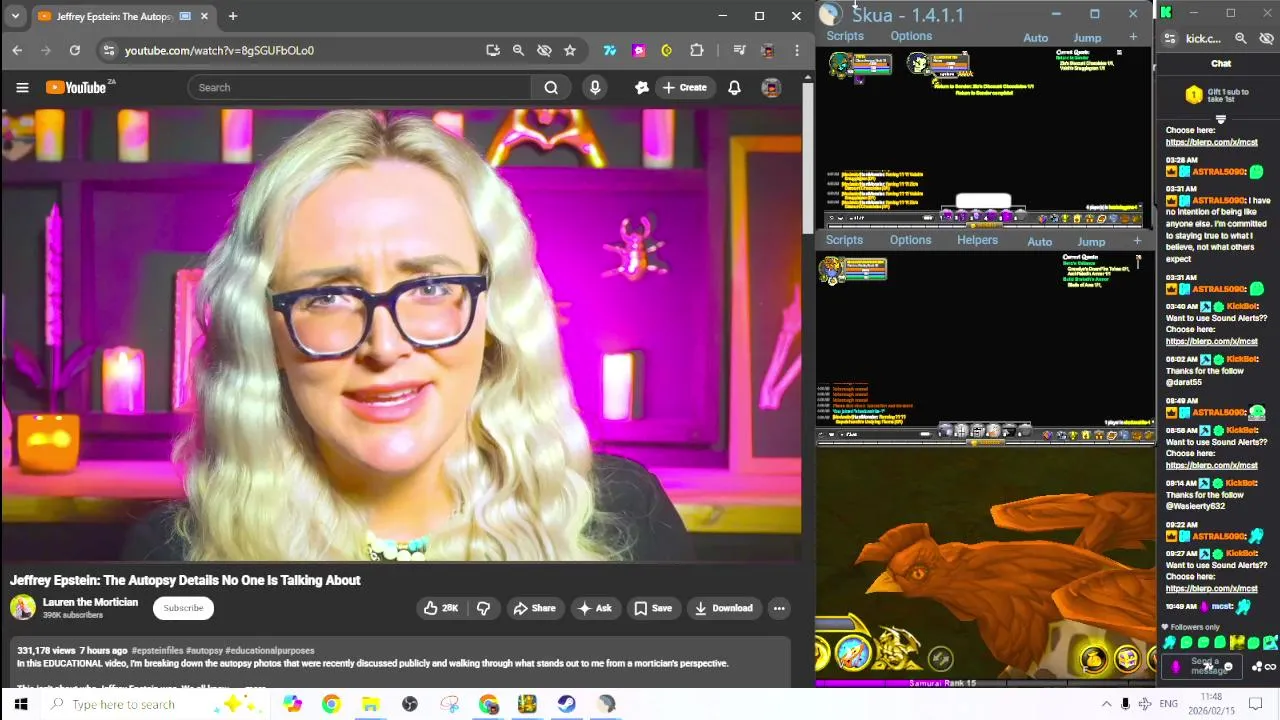Open Options menu in Skua 1.4.1.1 window
Image resolution: width=1280 pixels, height=720 pixels.
click(911, 36)
